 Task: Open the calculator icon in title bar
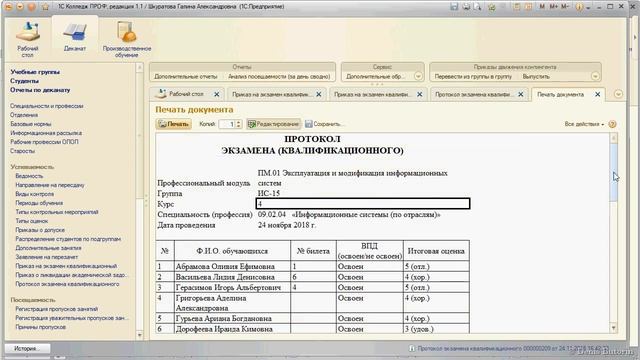517,7
